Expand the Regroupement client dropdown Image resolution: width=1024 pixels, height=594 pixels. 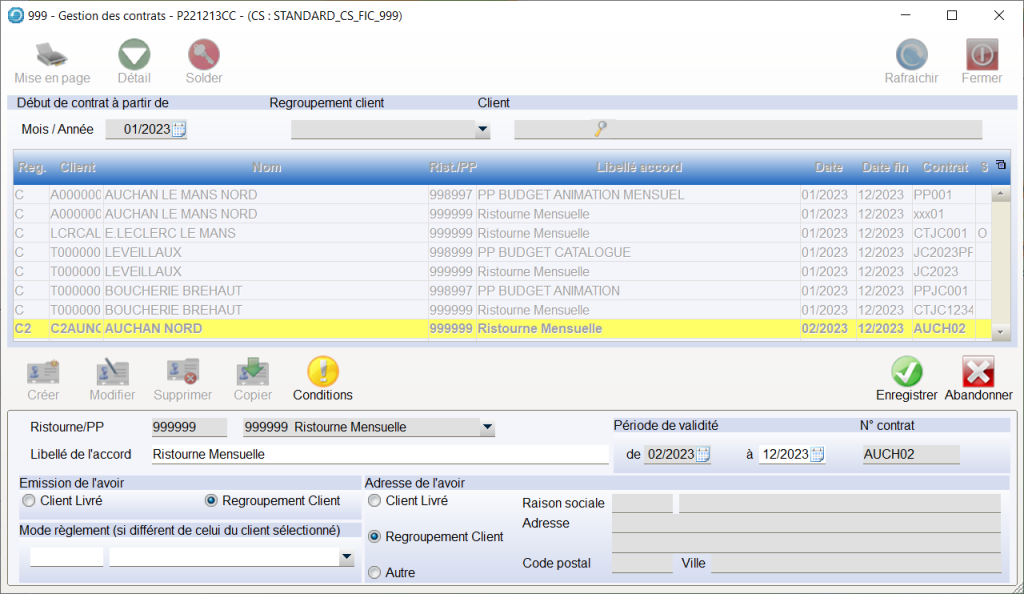(x=483, y=129)
